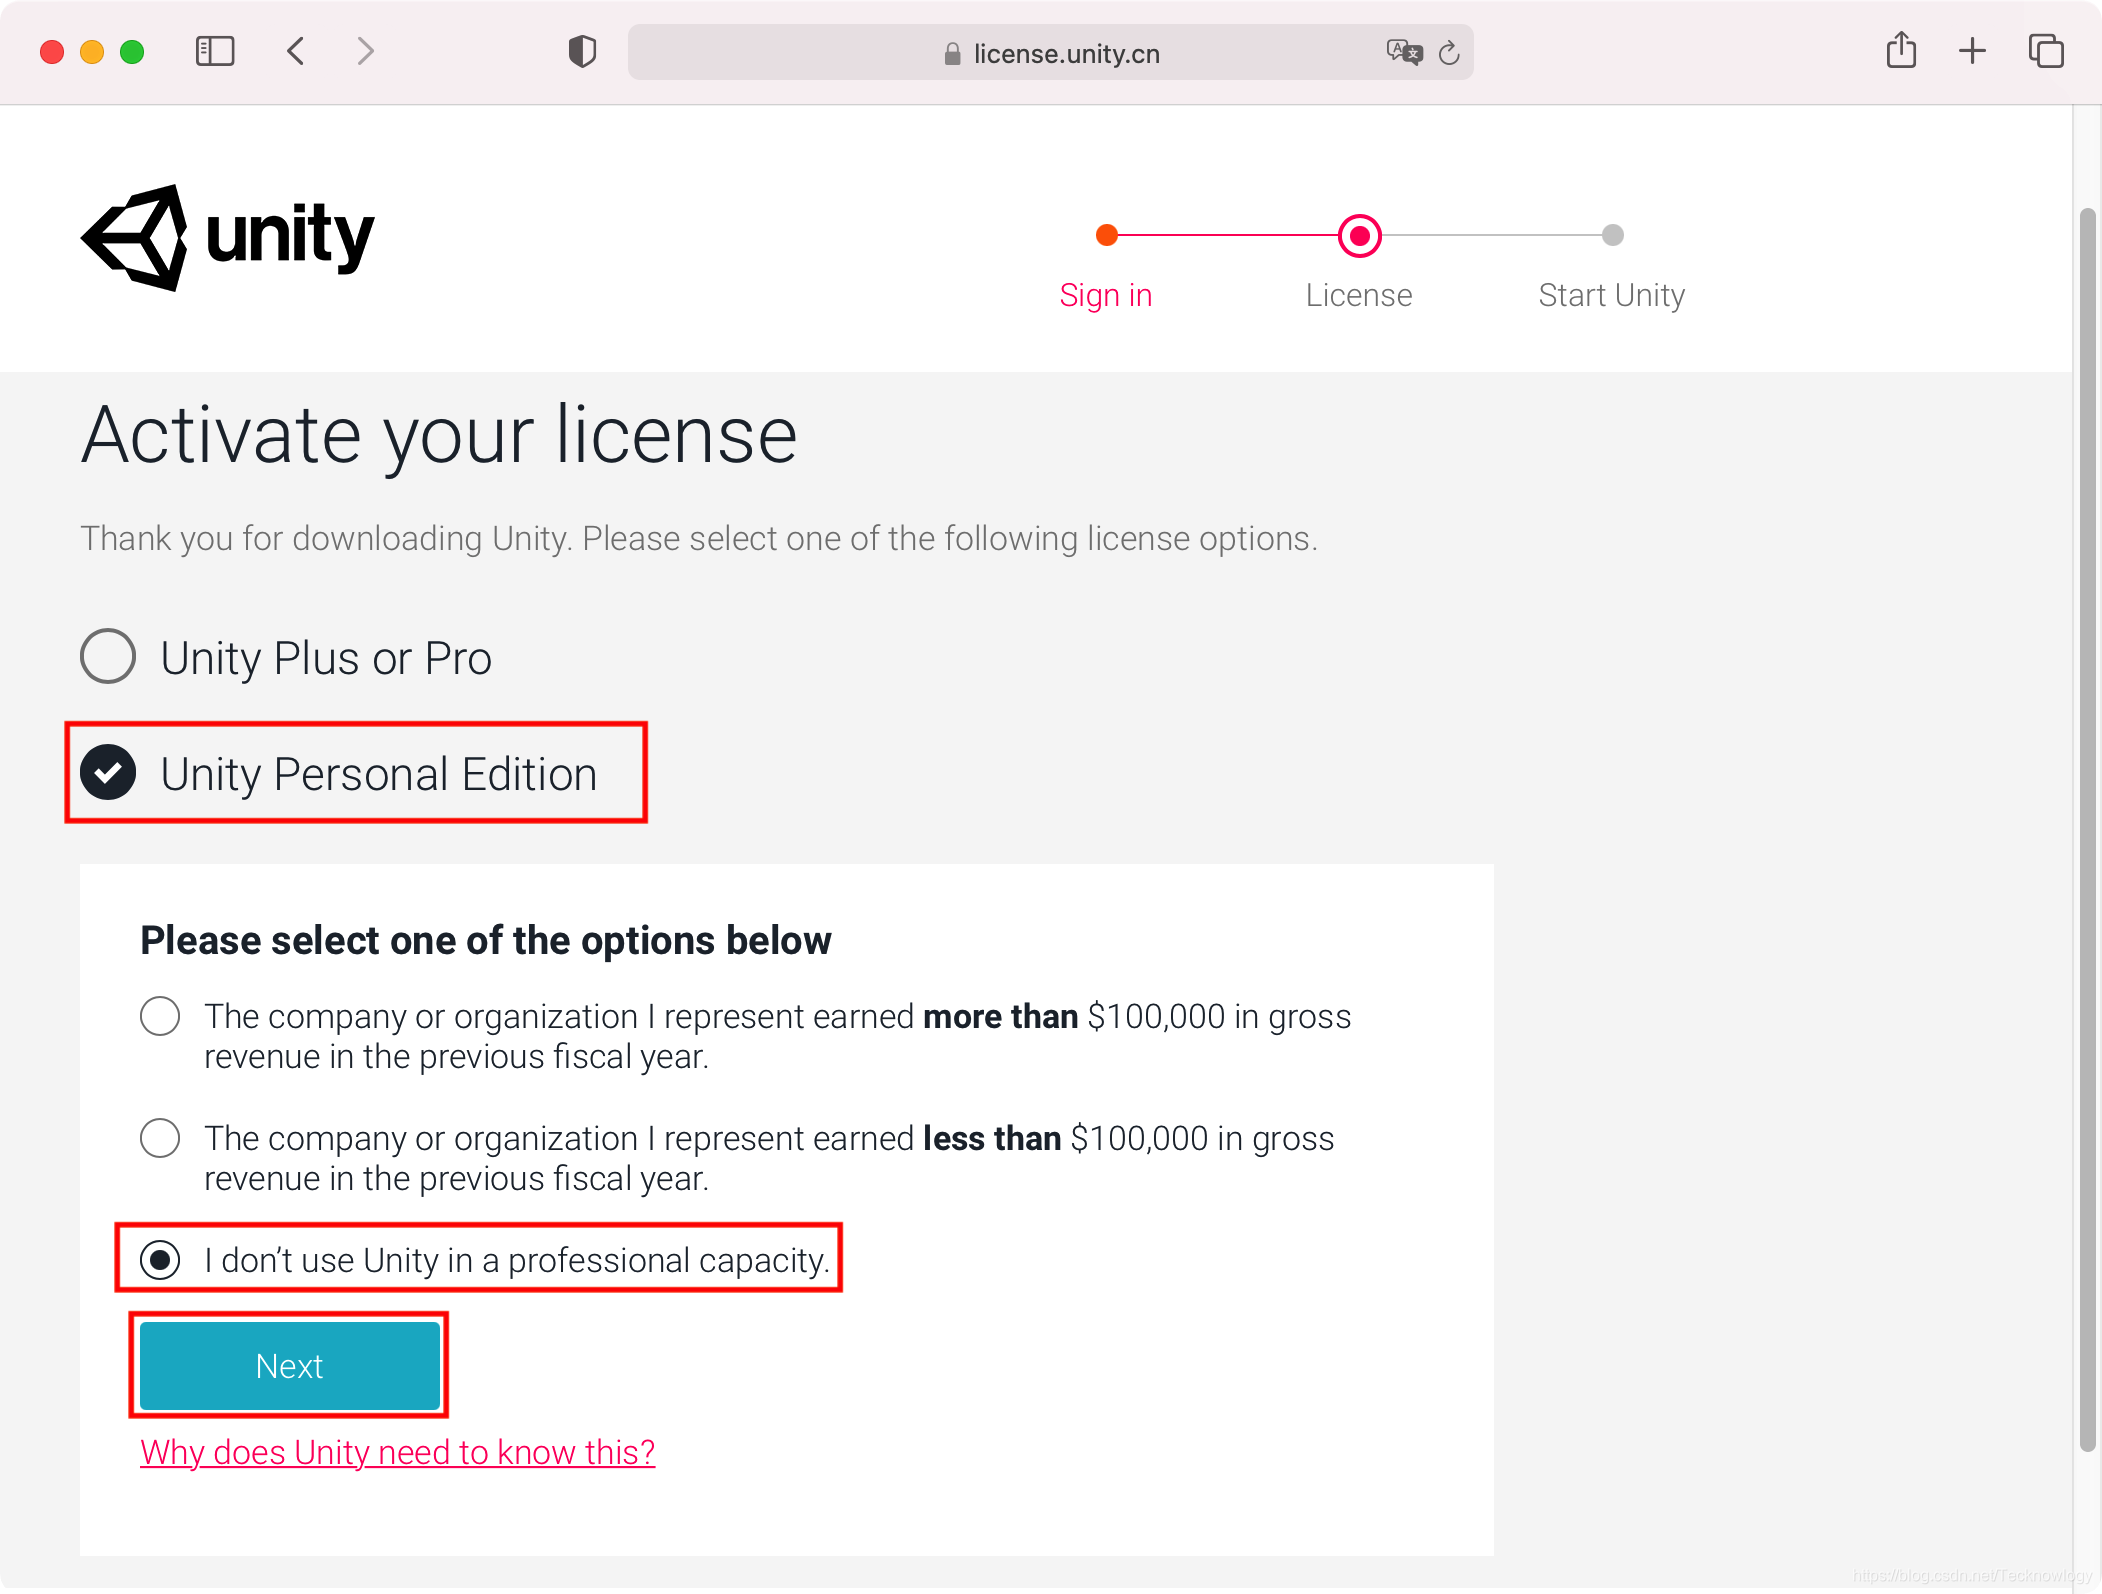The width and height of the screenshot is (2102, 1594).
Task: Open Why does Unity need to know this
Action: click(396, 1452)
